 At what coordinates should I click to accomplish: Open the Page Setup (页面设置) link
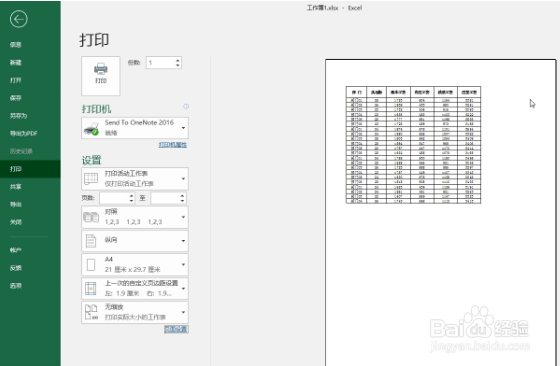pyautogui.click(x=176, y=329)
